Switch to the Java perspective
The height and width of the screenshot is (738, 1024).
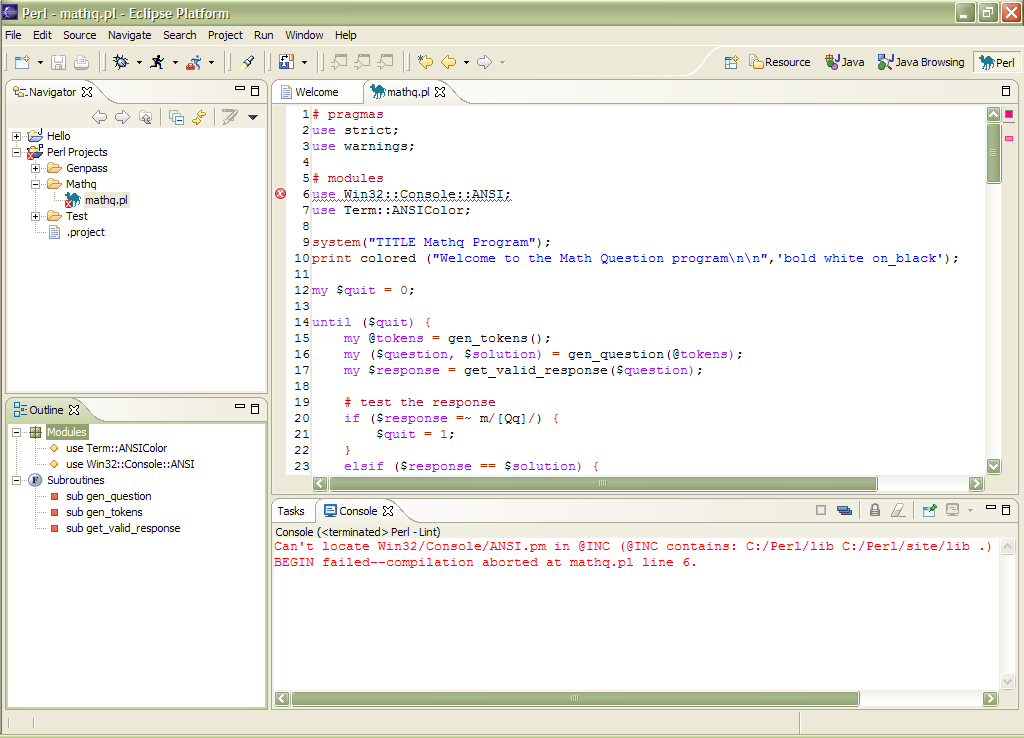[845, 62]
